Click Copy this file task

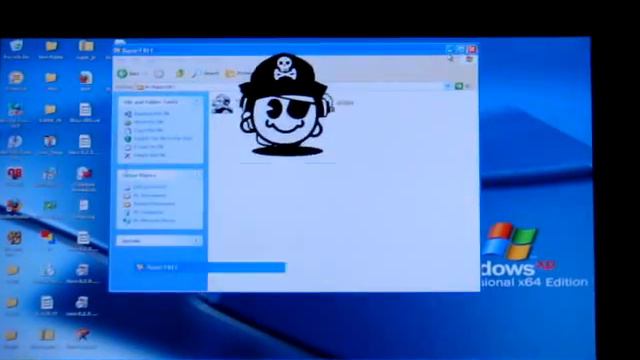coord(144,130)
